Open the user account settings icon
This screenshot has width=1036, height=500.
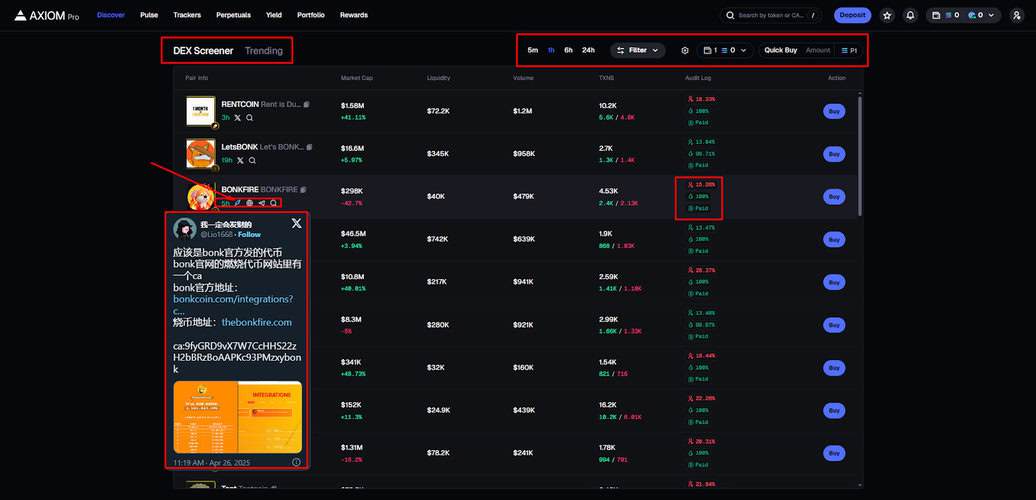(1016, 15)
